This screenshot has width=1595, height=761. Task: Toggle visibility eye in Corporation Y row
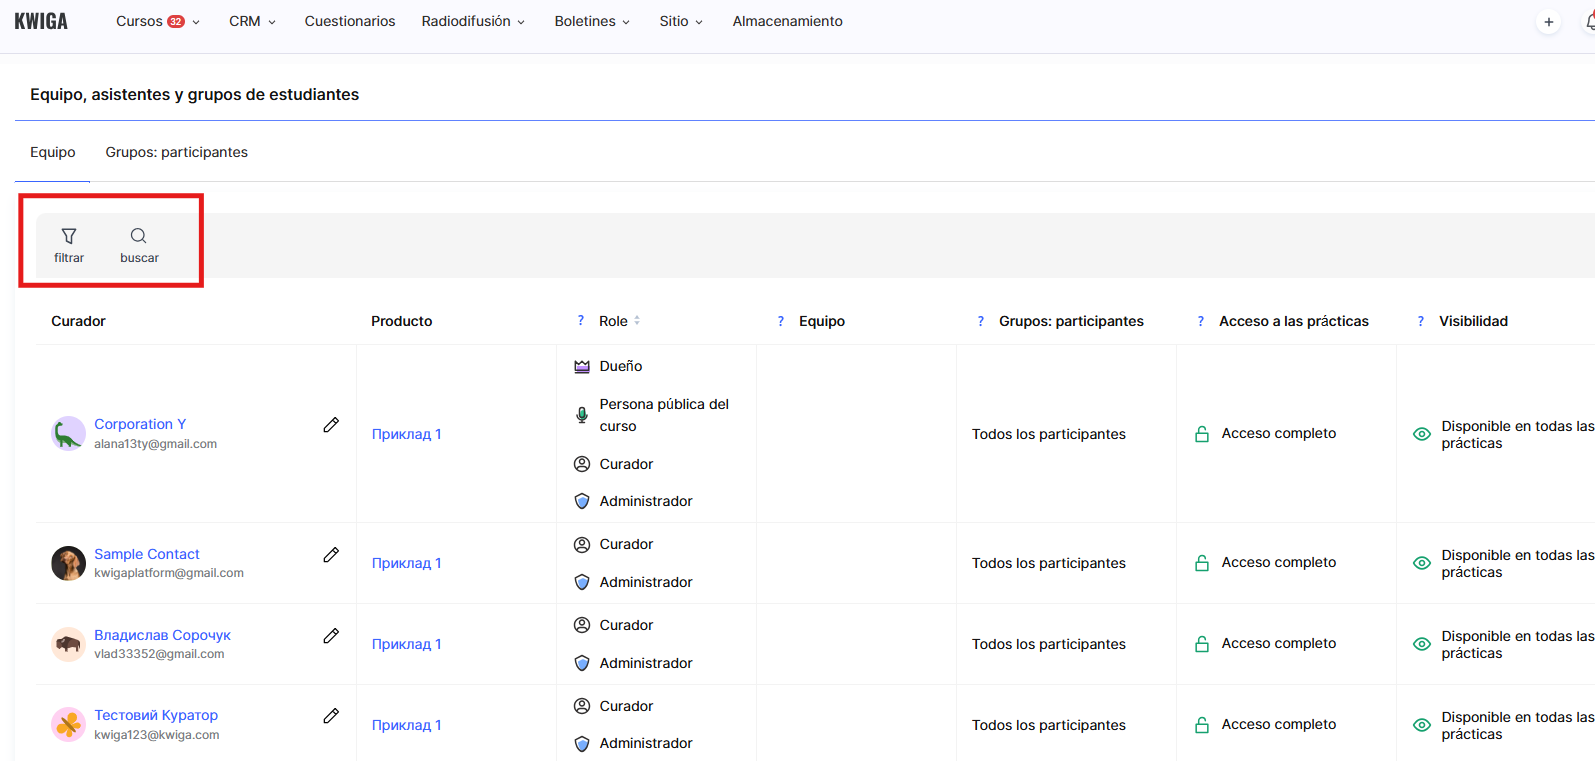pyautogui.click(x=1422, y=434)
